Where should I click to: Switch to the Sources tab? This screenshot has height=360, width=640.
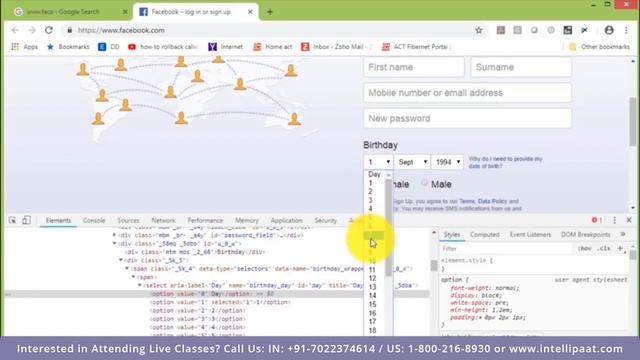(128, 220)
